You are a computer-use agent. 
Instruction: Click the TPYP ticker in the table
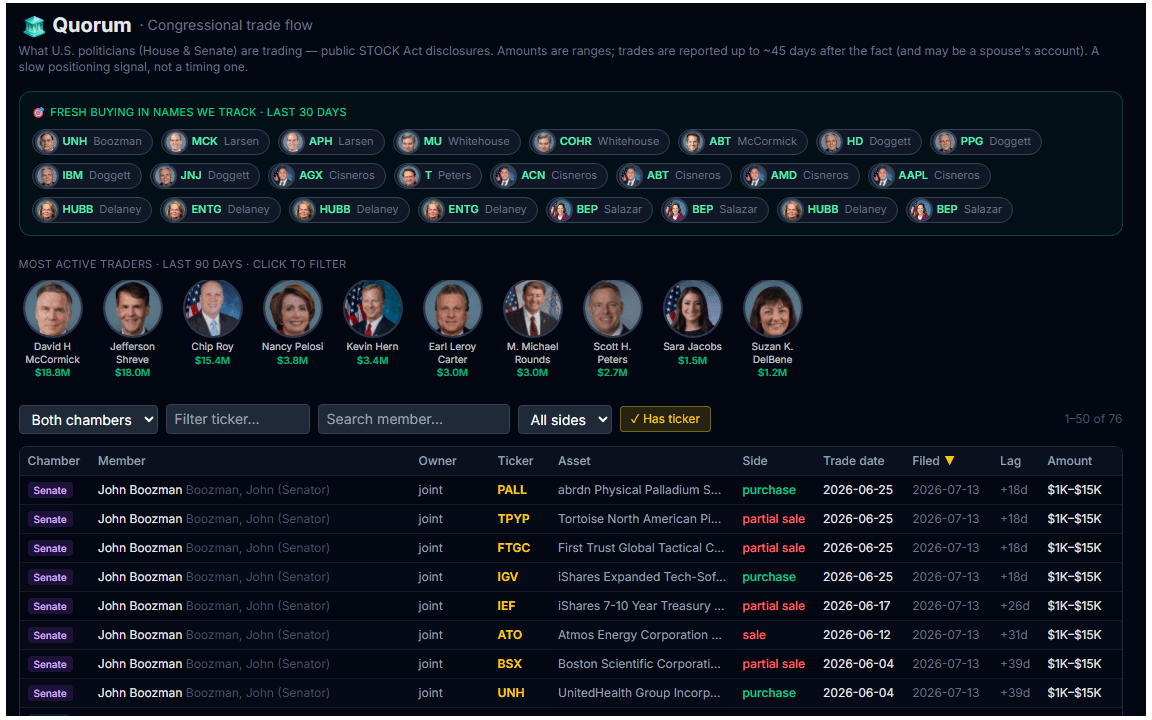pyautogui.click(x=514, y=519)
